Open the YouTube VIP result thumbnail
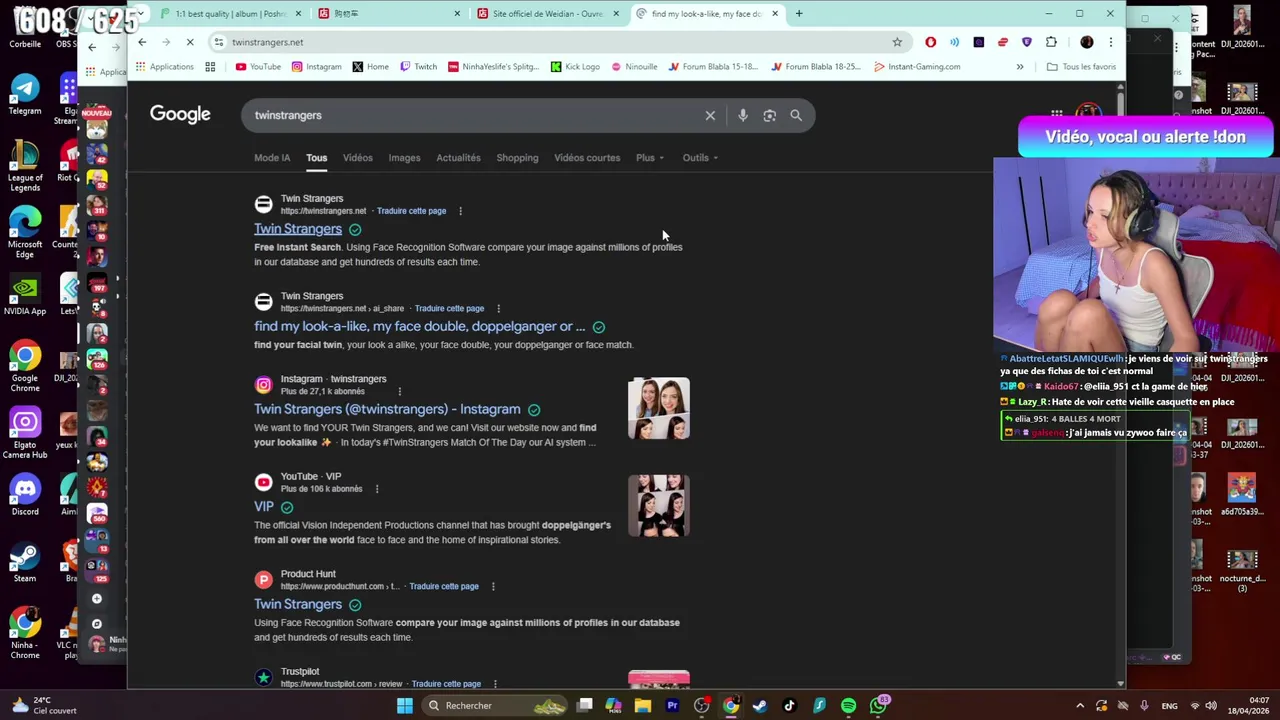The width and height of the screenshot is (1280, 720). coord(659,506)
